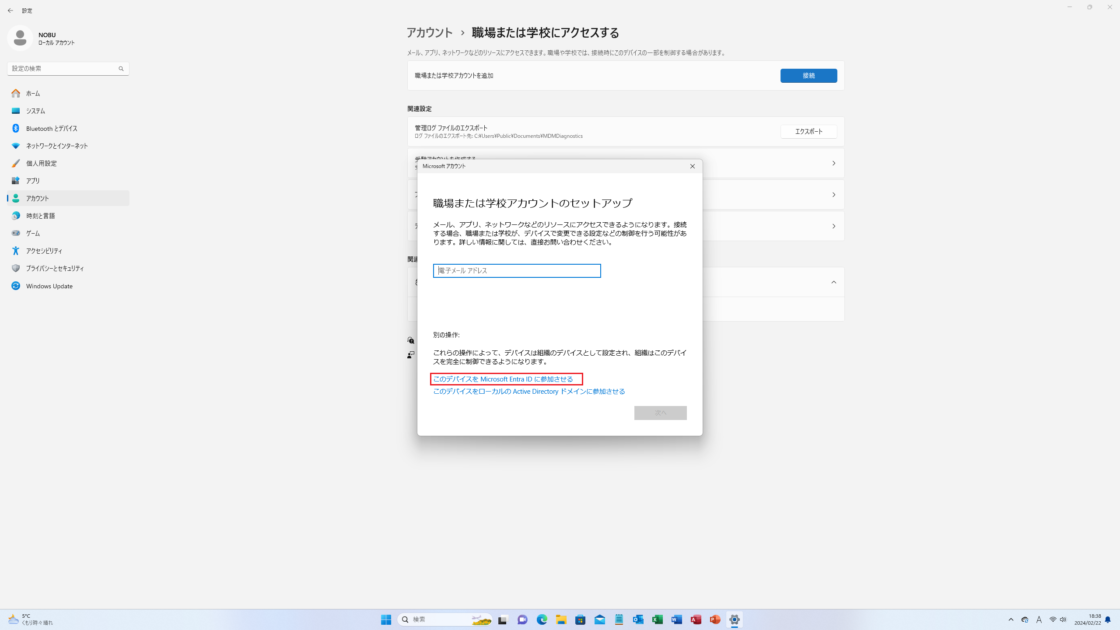Click the アカウント breadcrumb link

(x=429, y=33)
